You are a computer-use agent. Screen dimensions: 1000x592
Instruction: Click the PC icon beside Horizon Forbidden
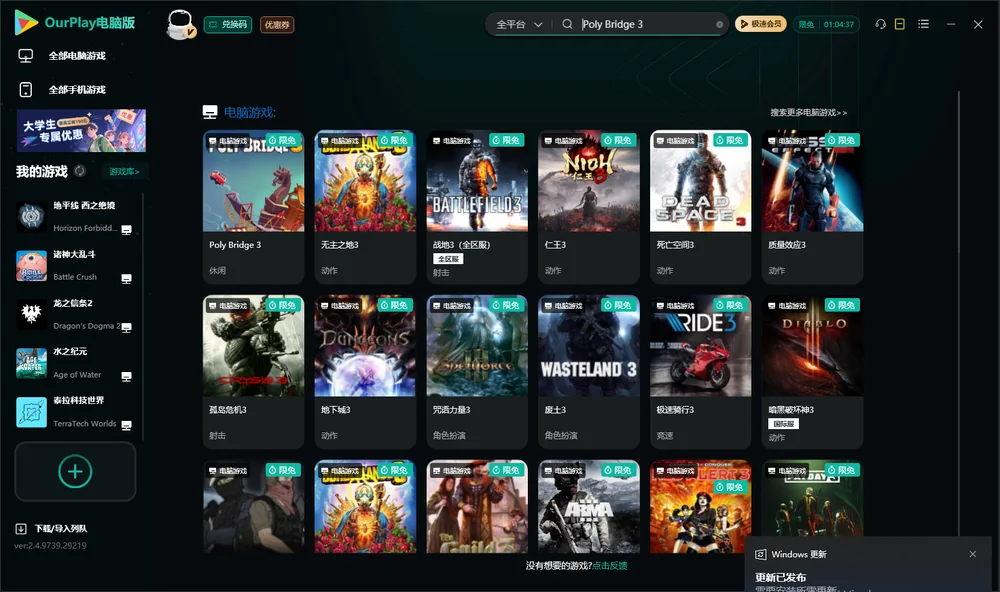coord(126,230)
